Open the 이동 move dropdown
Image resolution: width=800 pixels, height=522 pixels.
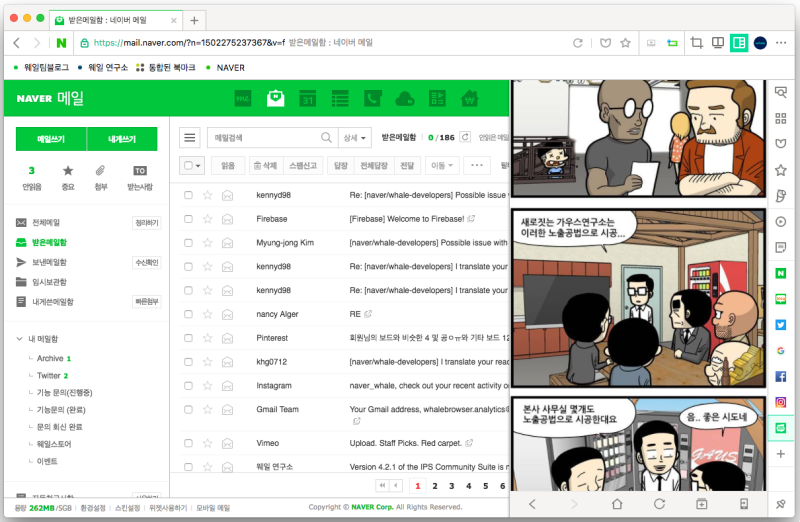tap(442, 165)
